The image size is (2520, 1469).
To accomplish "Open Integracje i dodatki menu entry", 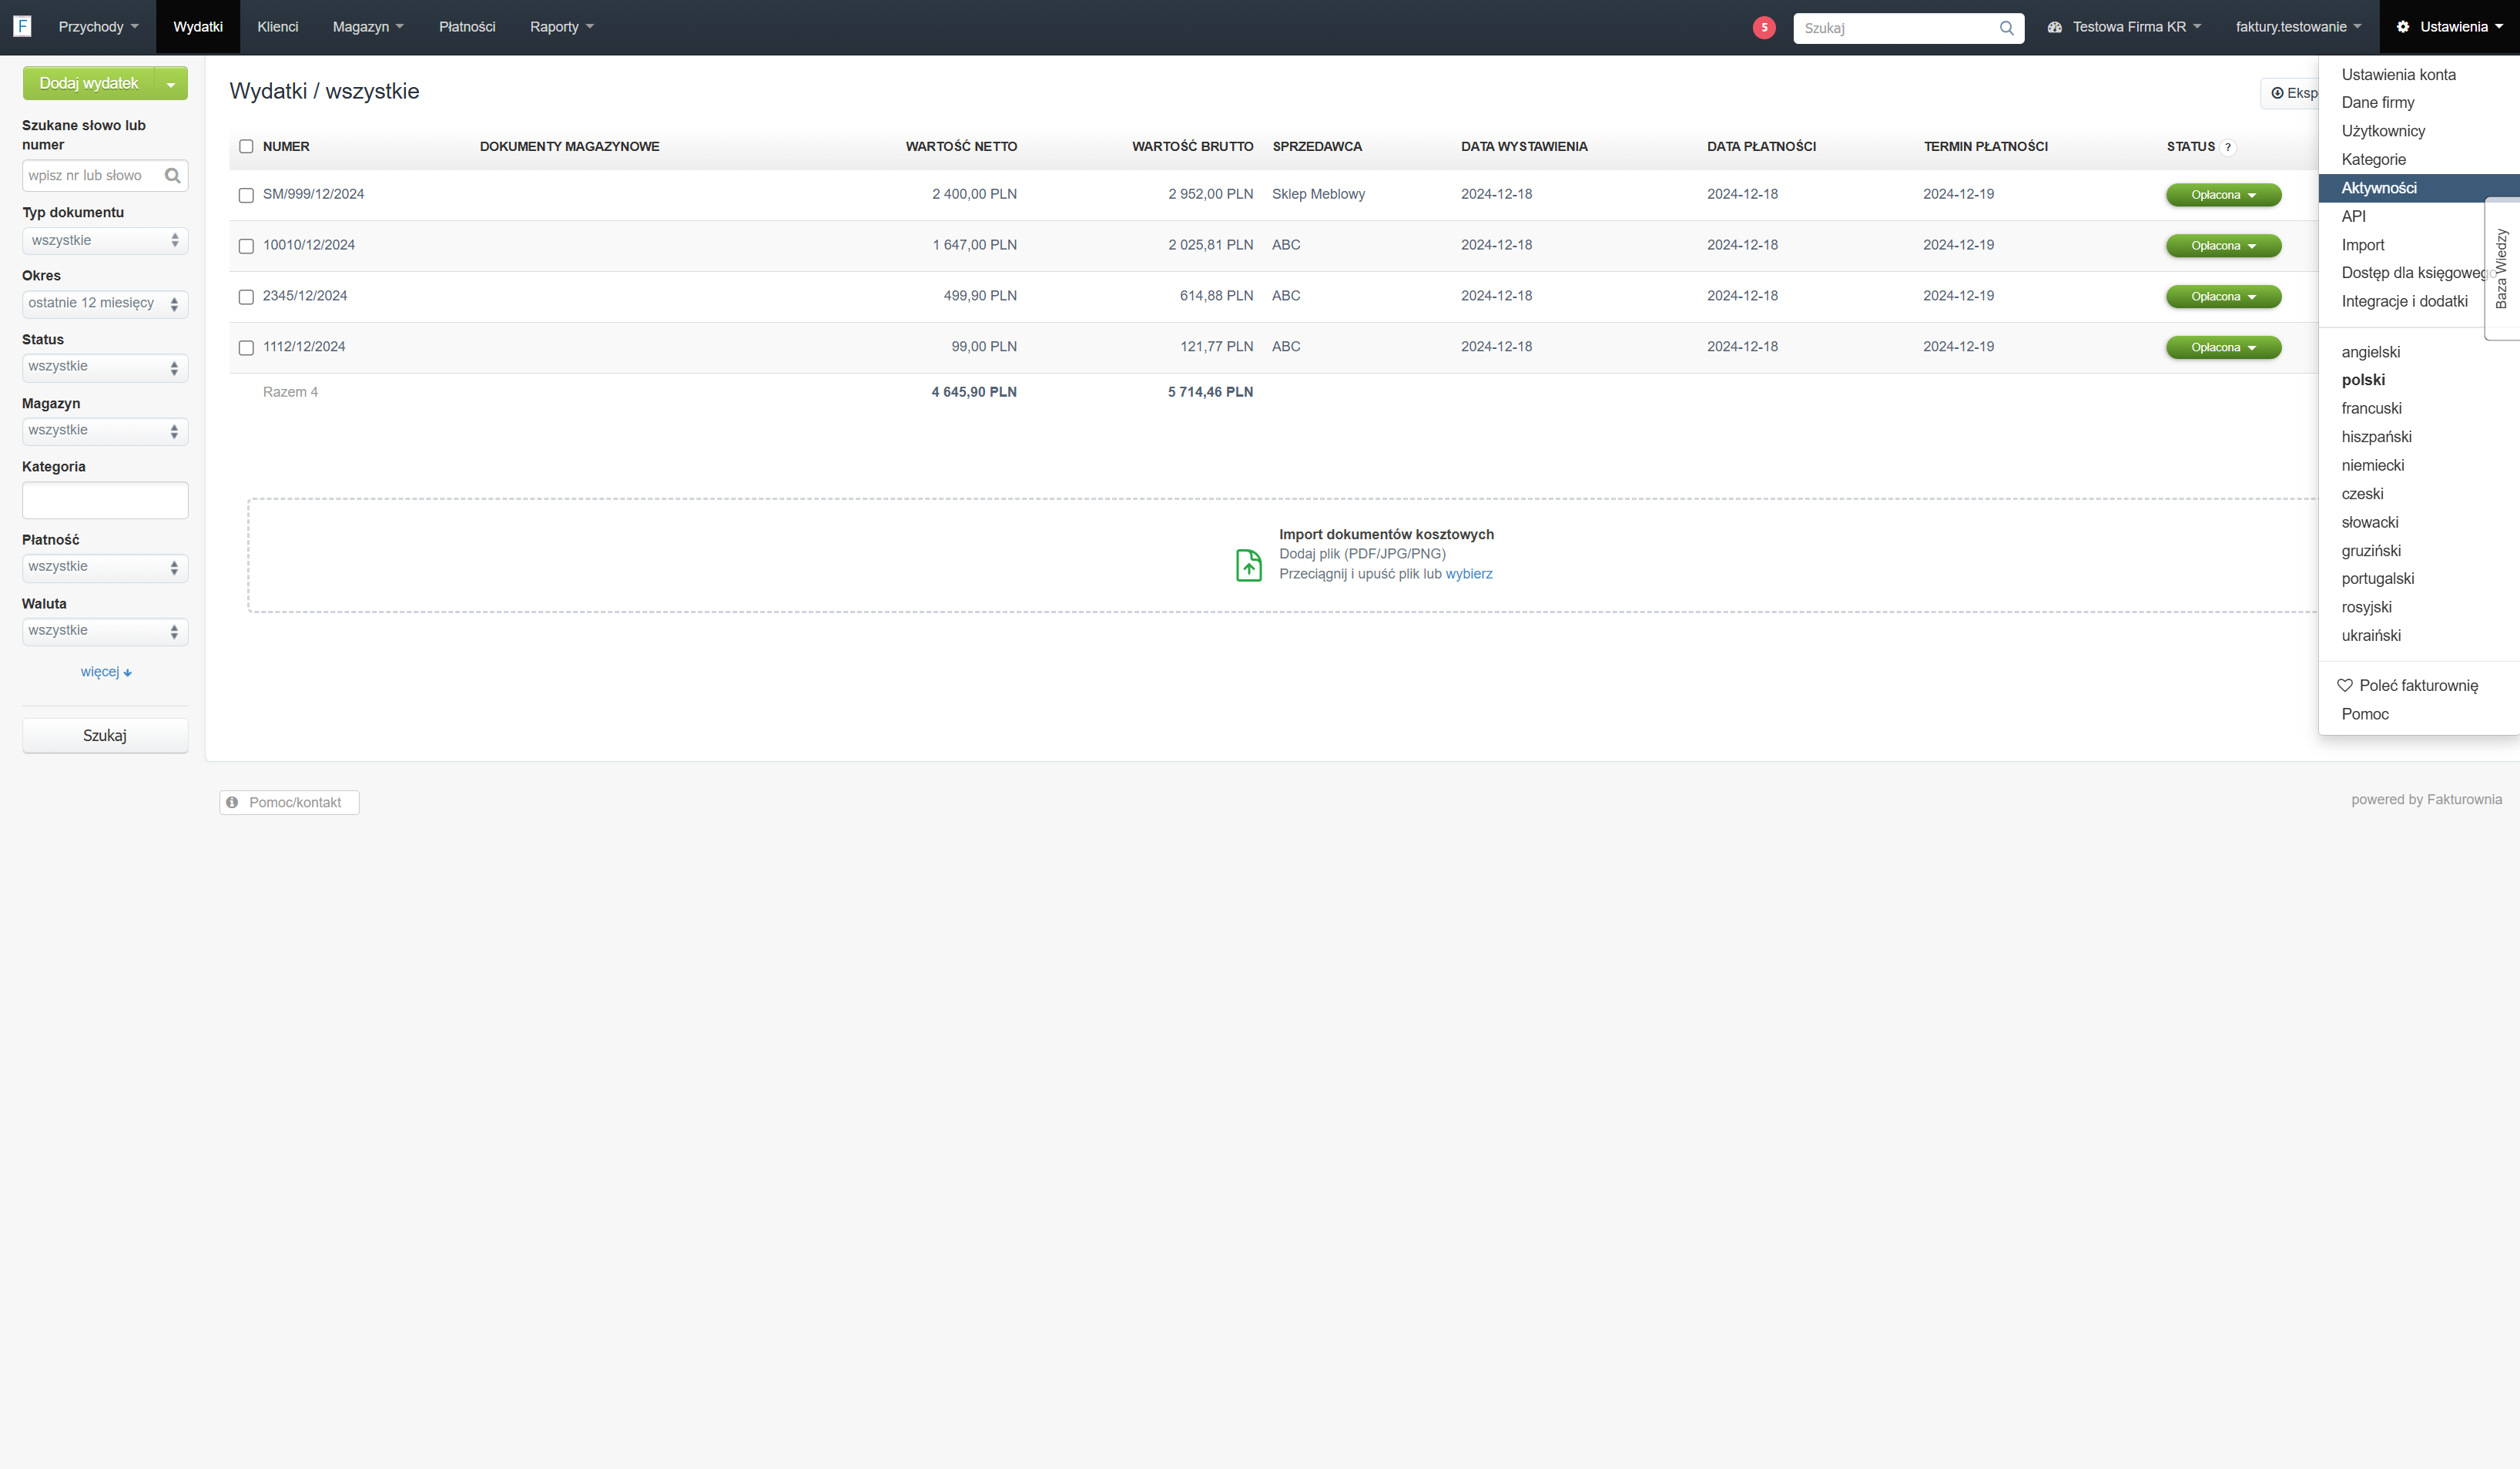I will click(2404, 301).
